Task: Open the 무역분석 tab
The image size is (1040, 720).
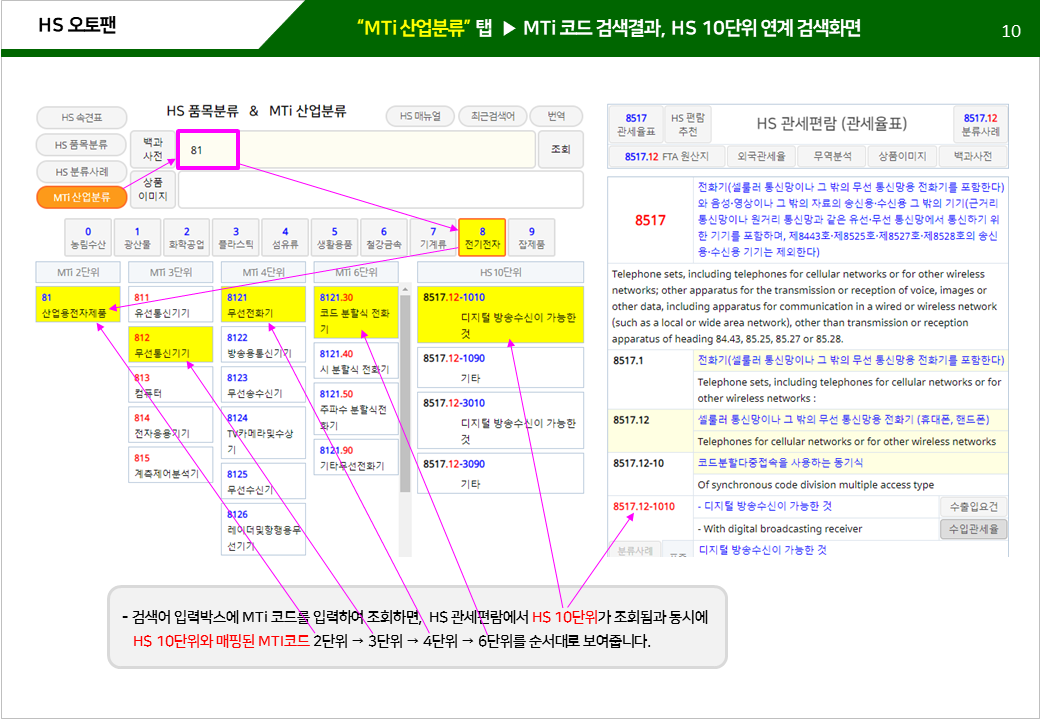Action: tap(832, 156)
